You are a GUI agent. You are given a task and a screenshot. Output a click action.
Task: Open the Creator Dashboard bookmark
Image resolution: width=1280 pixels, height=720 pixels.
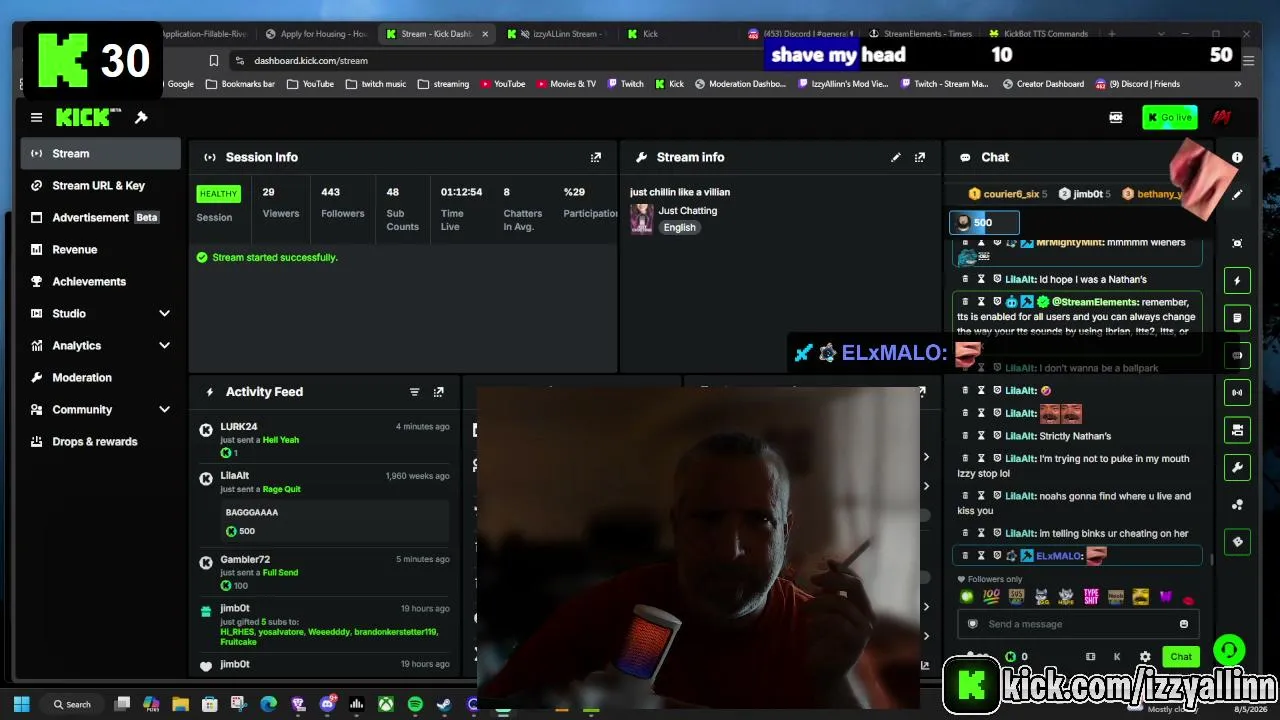[x=1042, y=84]
